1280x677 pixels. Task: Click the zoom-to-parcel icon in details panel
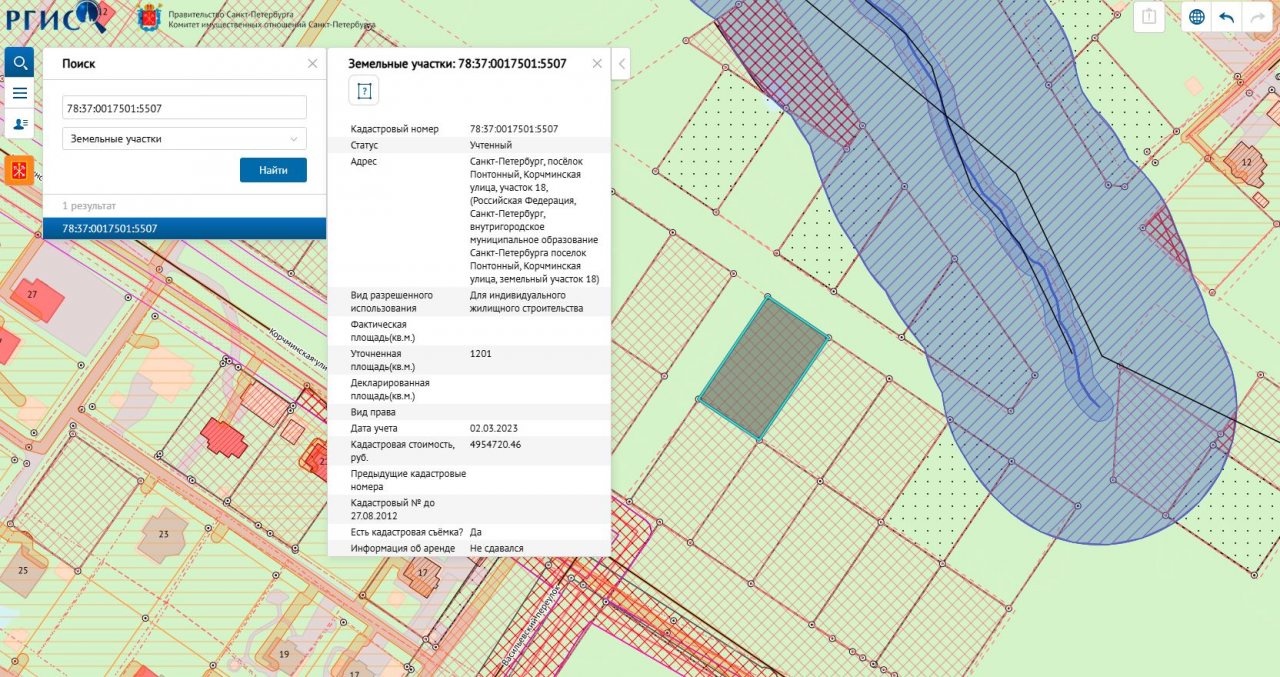tap(364, 92)
